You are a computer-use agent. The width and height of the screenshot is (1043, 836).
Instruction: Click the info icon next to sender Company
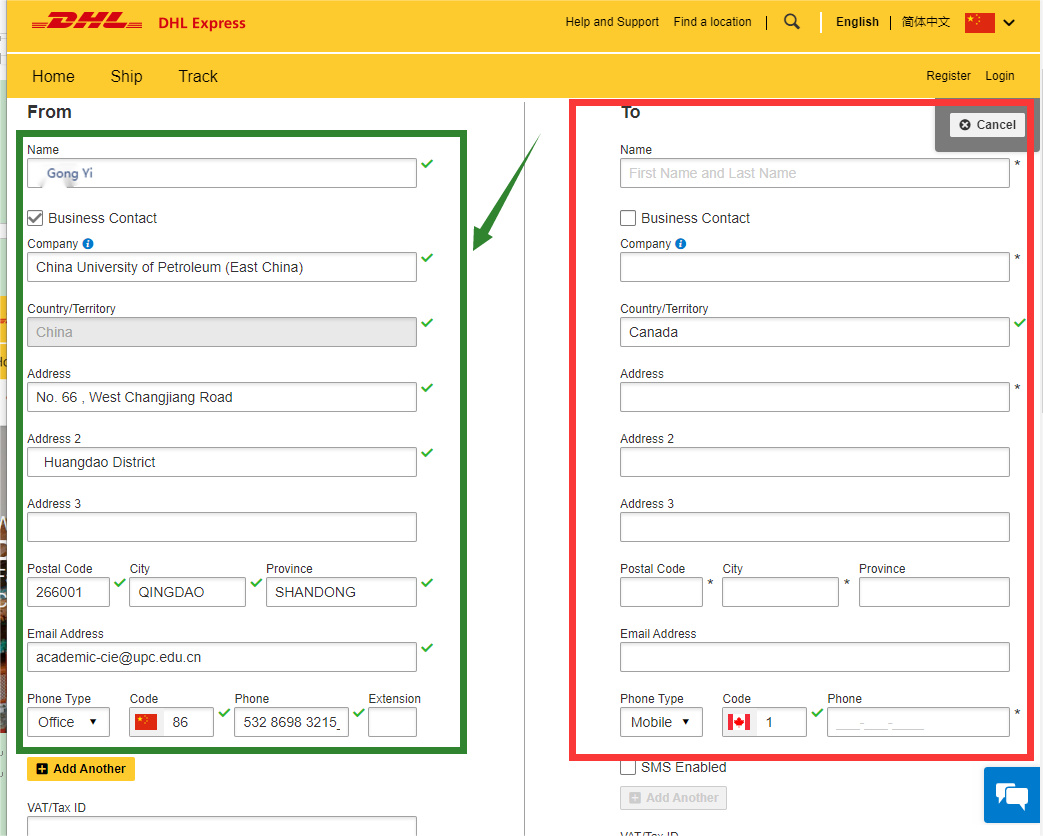[x=88, y=244]
